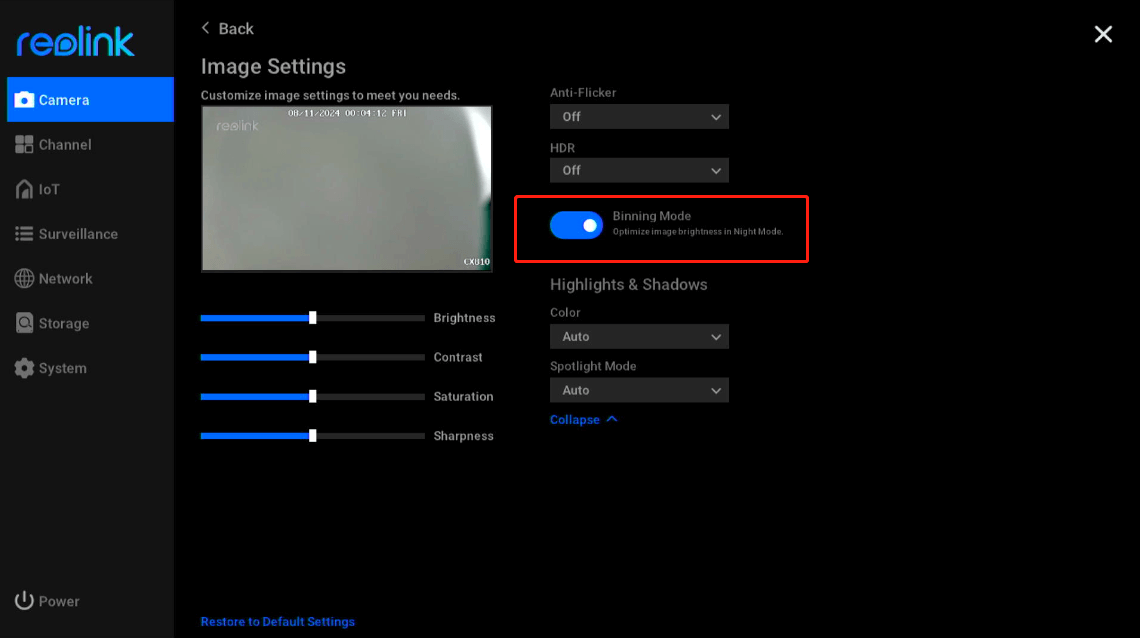Go Back to previous page
The image size is (1140, 638).
coord(228,28)
